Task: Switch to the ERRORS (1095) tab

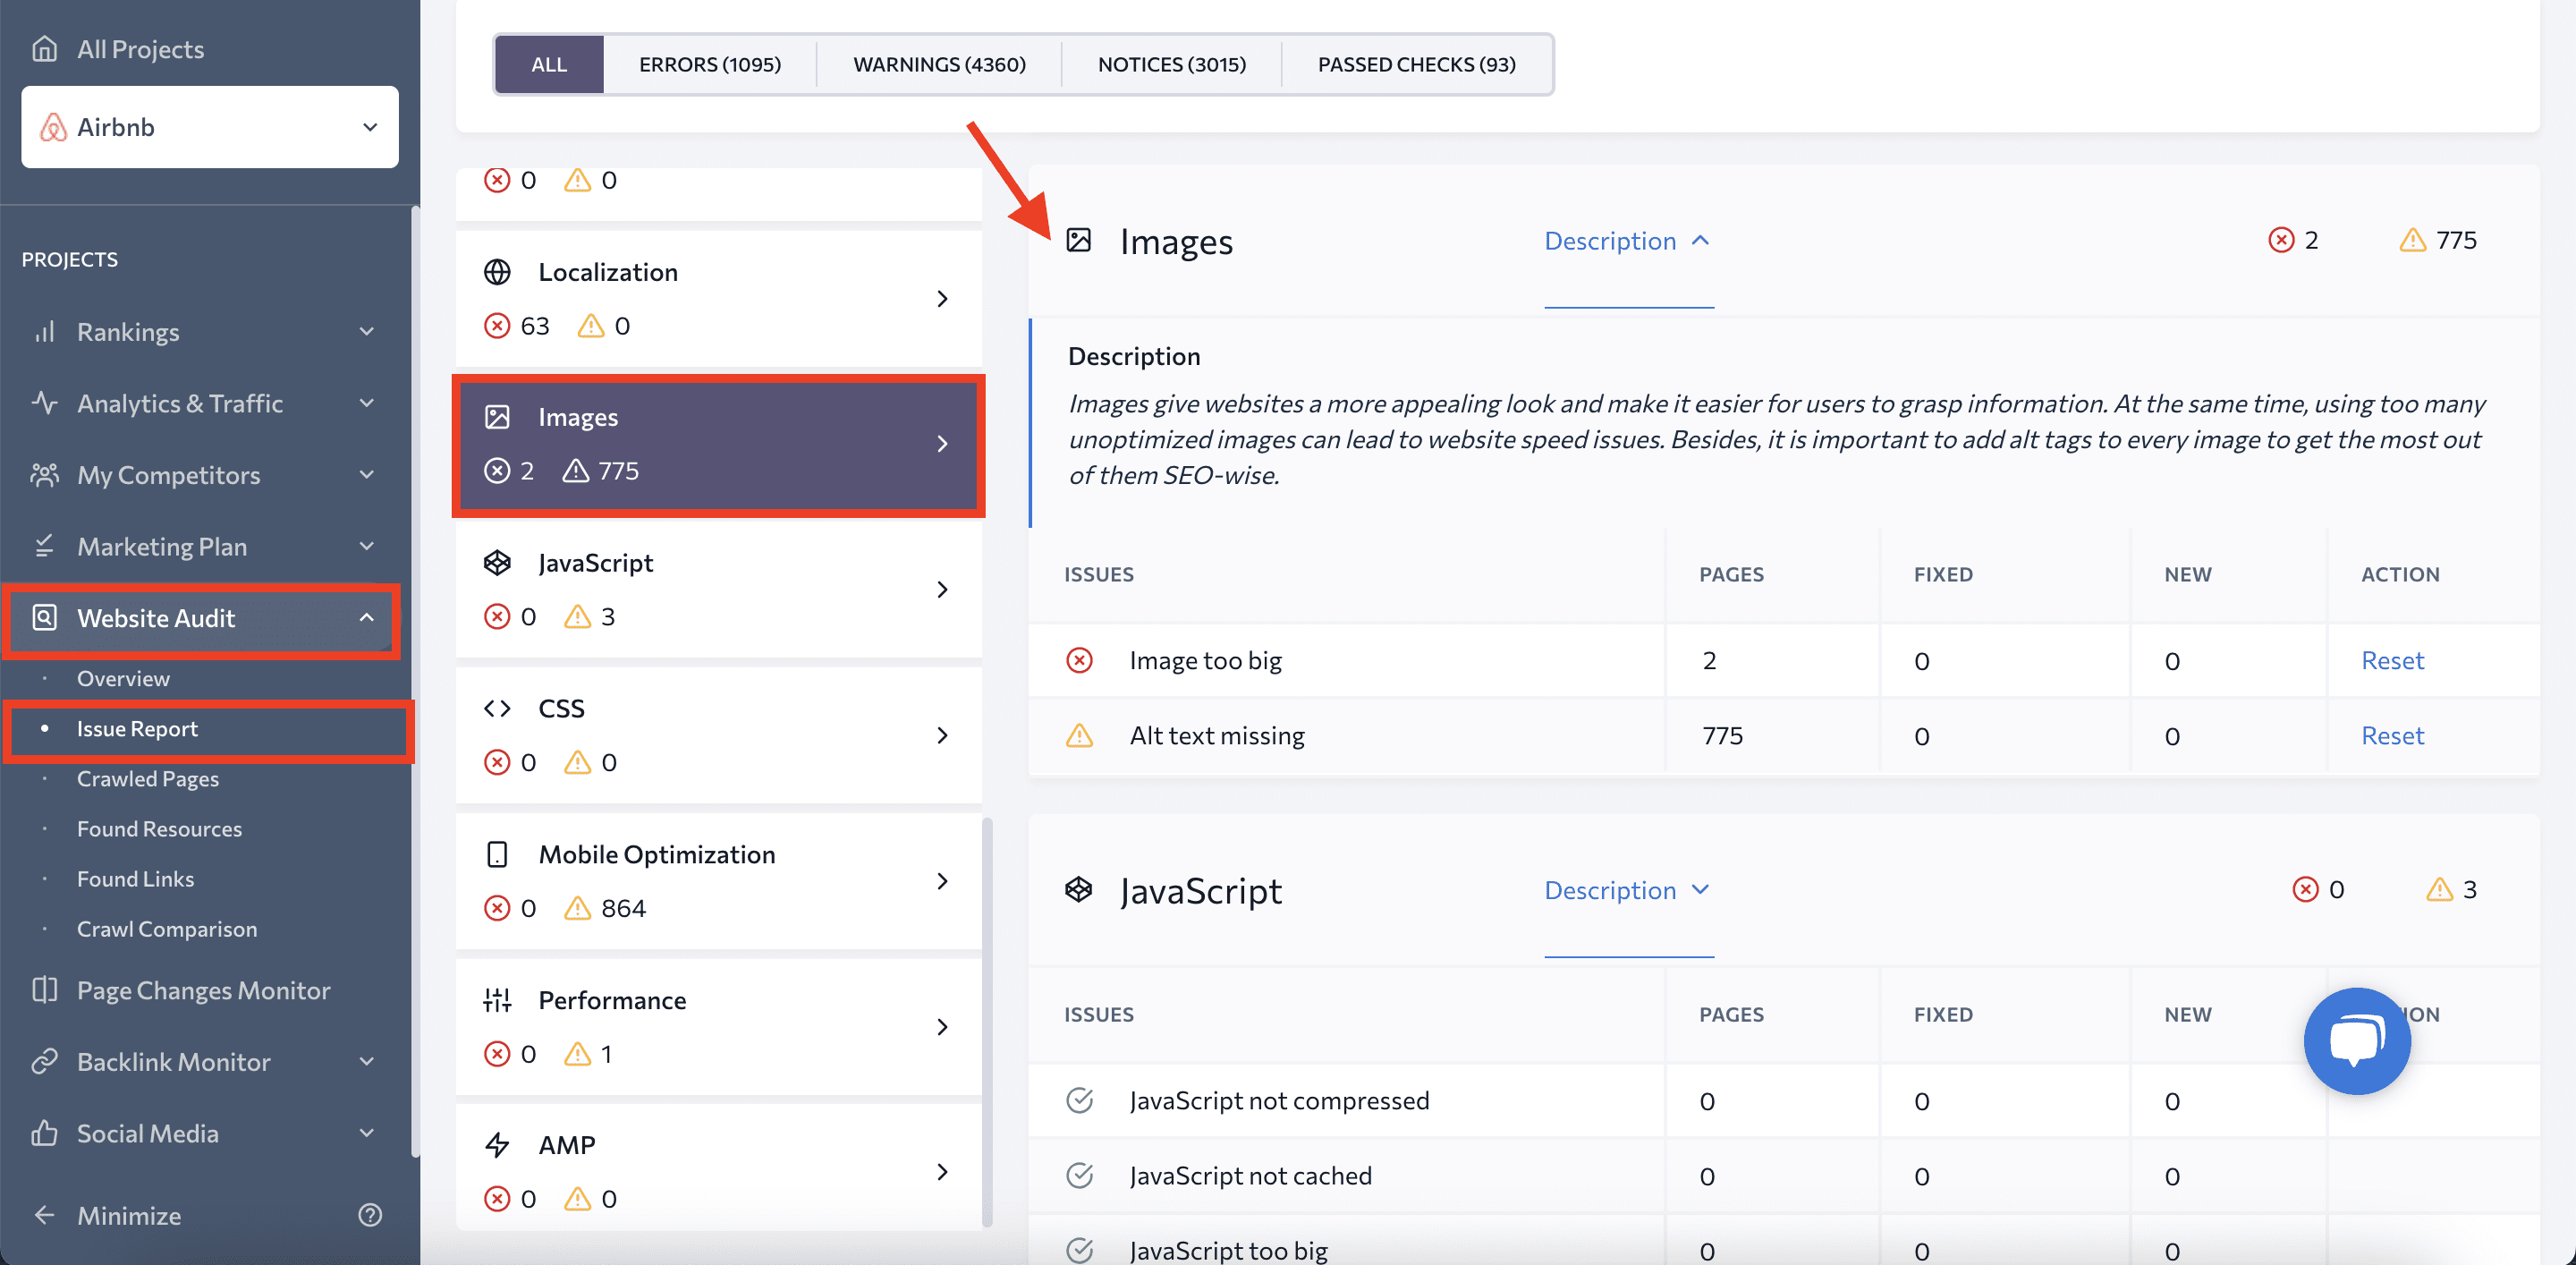Action: pos(709,64)
